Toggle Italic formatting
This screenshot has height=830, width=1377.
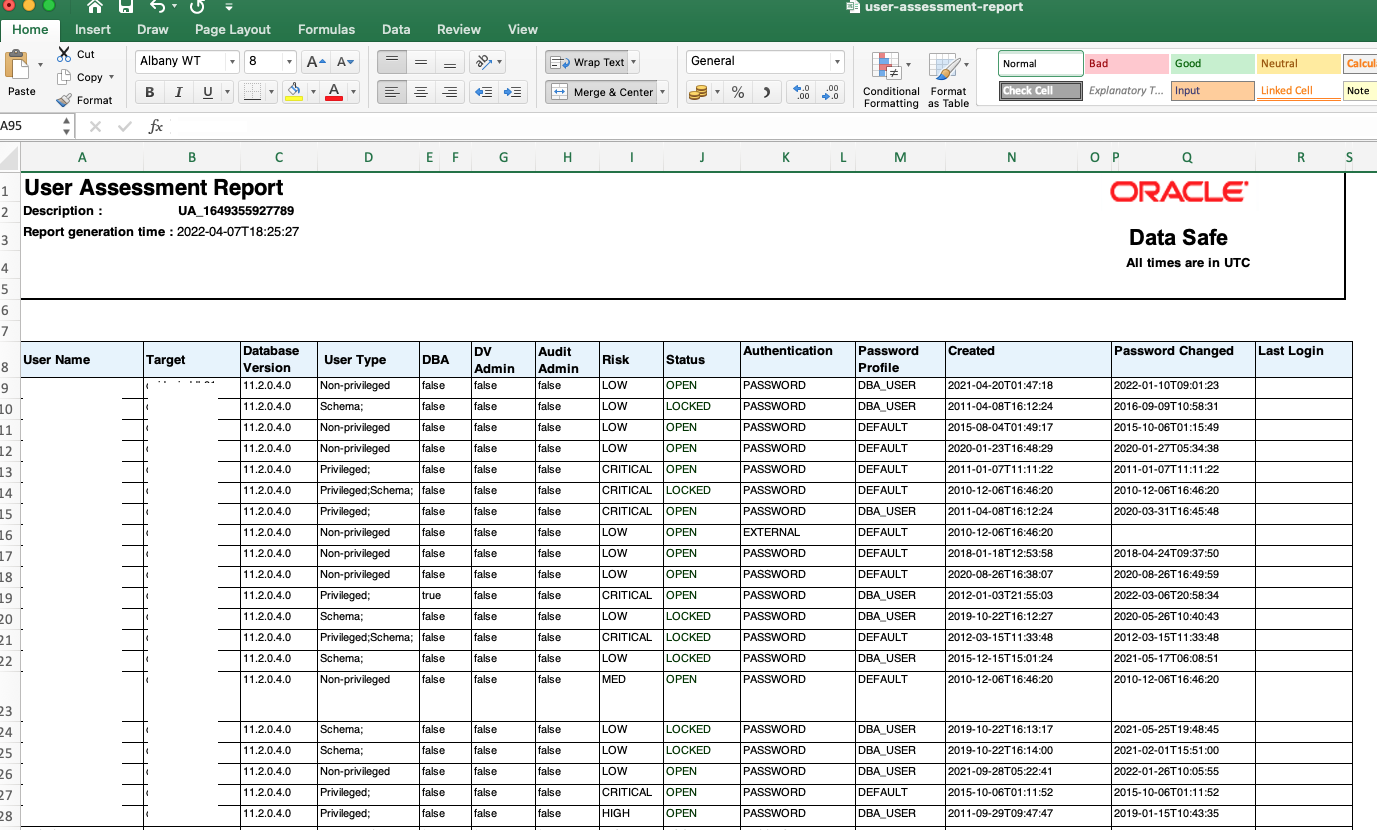pyautogui.click(x=179, y=92)
